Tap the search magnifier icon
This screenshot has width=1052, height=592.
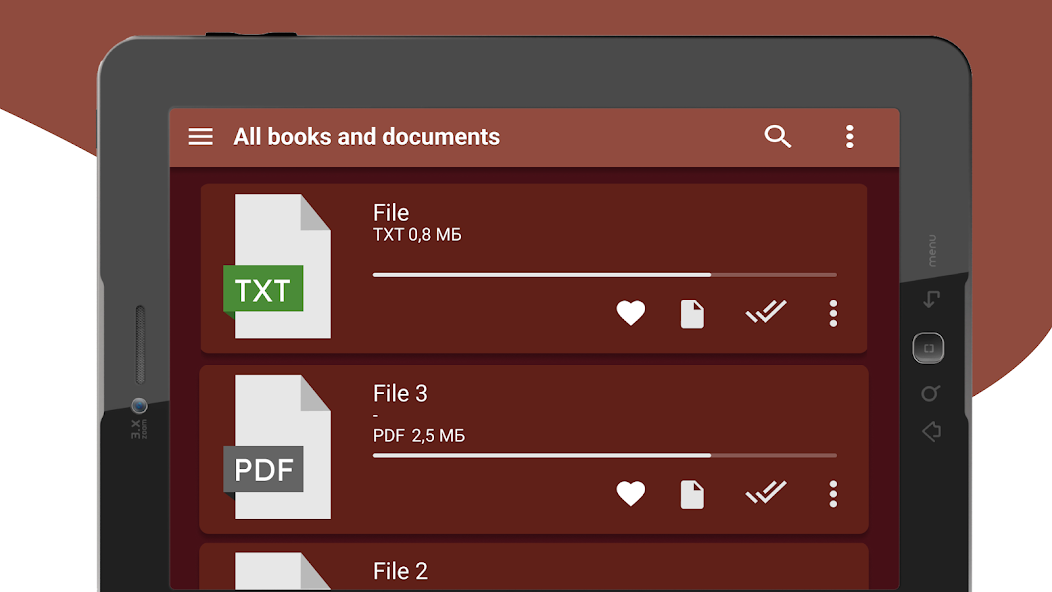point(778,136)
